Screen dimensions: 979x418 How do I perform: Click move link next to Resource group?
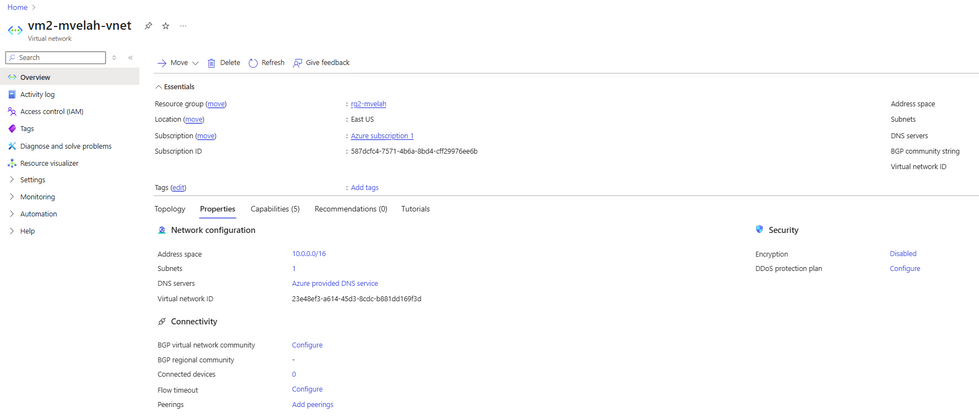pyautogui.click(x=216, y=104)
